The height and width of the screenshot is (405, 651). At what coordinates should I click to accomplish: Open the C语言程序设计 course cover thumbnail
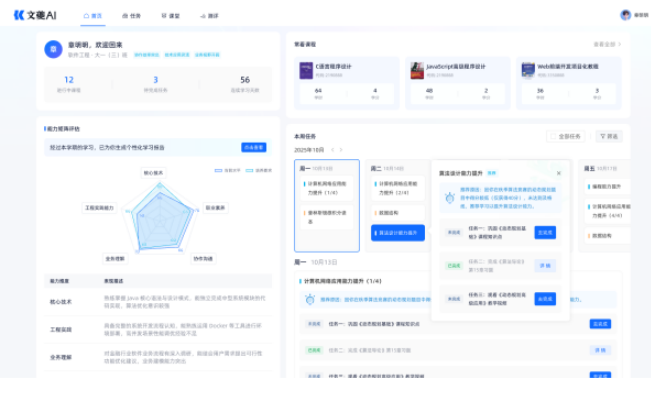(x=306, y=70)
